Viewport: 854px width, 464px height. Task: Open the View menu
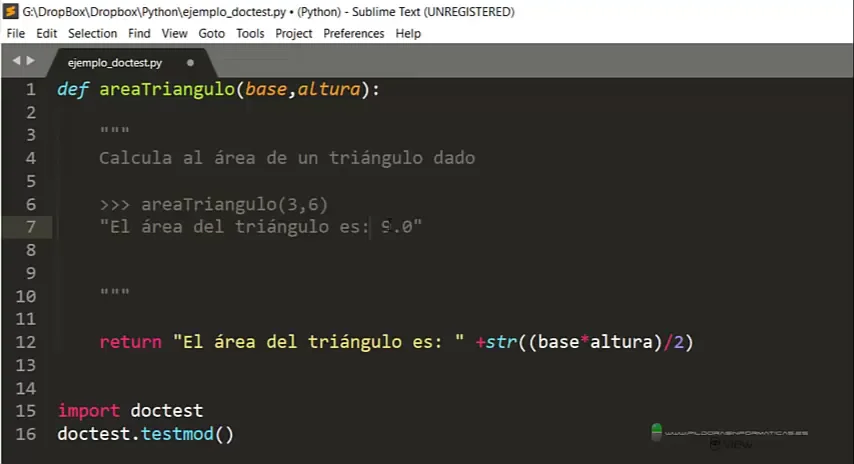(x=174, y=33)
